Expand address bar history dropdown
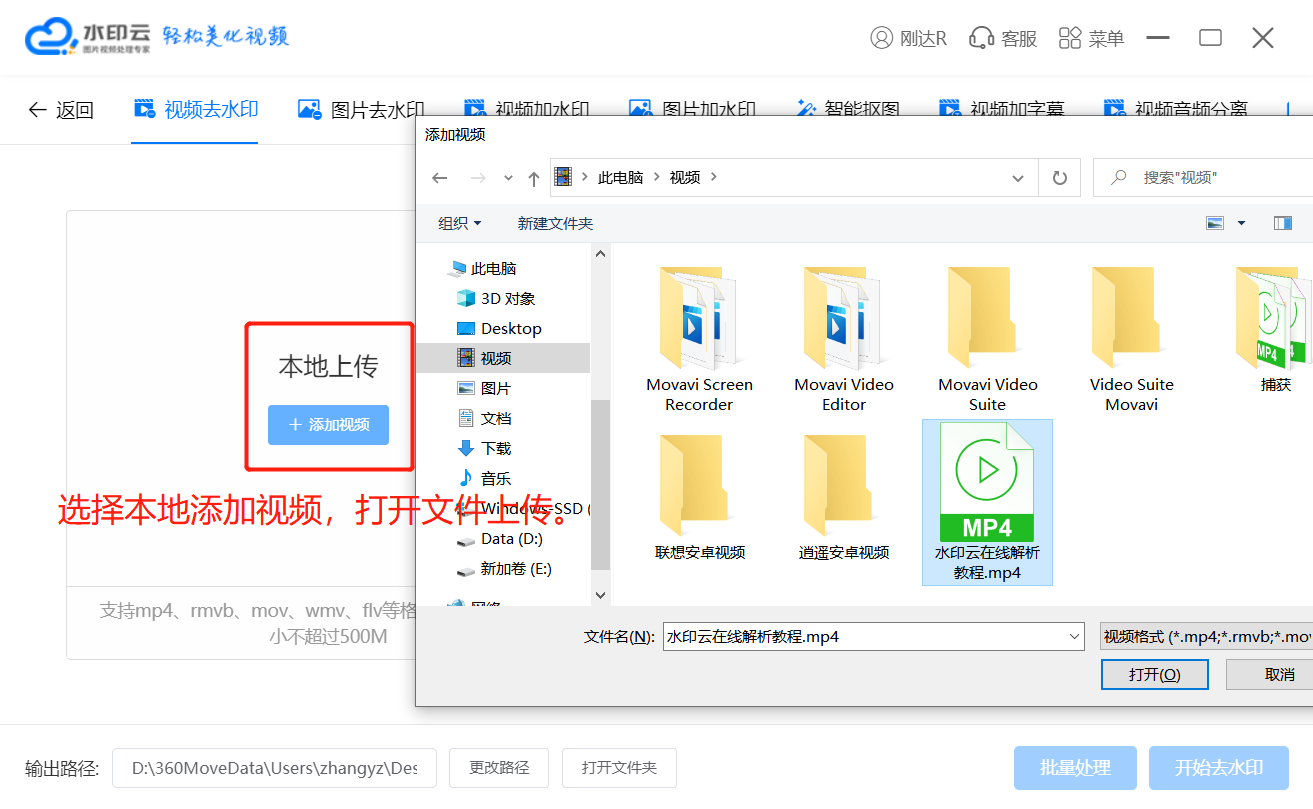 point(1018,178)
